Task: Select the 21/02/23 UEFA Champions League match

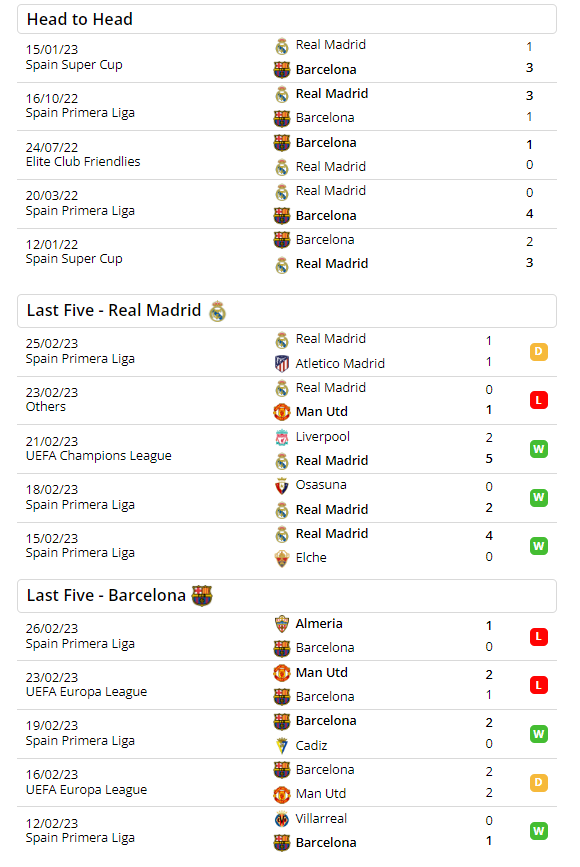Action: 287,449
